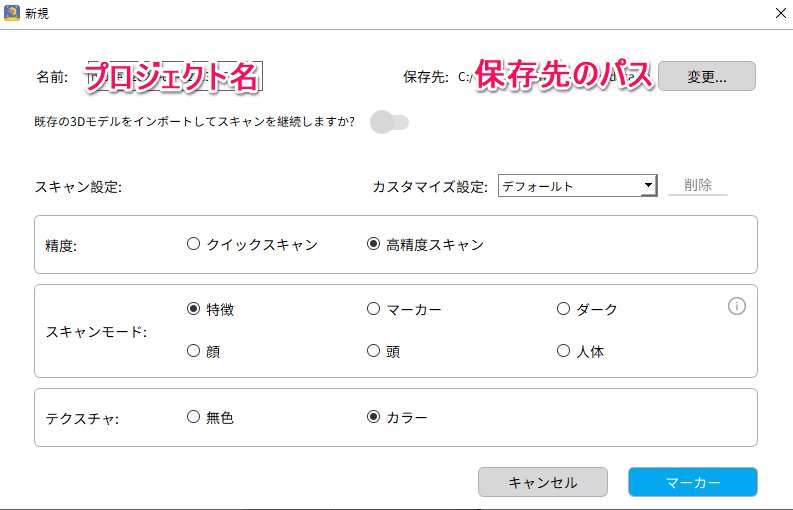Click the キャンセル button
This screenshot has width=793, height=510.
[x=543, y=482]
